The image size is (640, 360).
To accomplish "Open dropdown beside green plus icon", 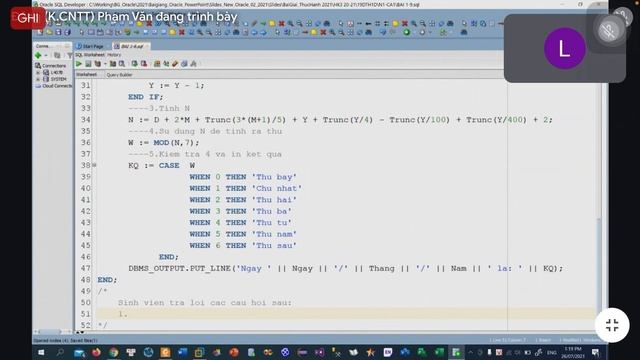I will tap(46, 56).
